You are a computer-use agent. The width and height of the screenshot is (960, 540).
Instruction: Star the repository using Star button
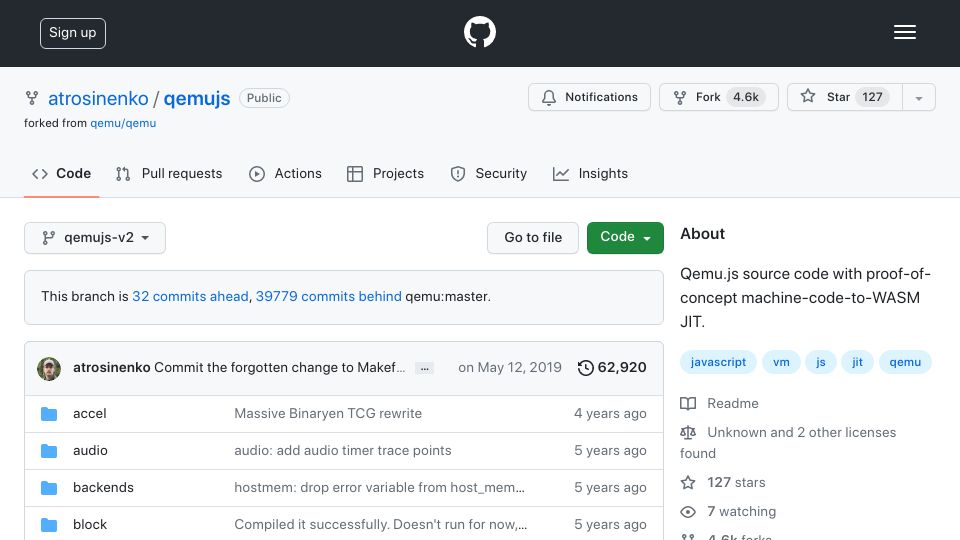pyautogui.click(x=845, y=97)
